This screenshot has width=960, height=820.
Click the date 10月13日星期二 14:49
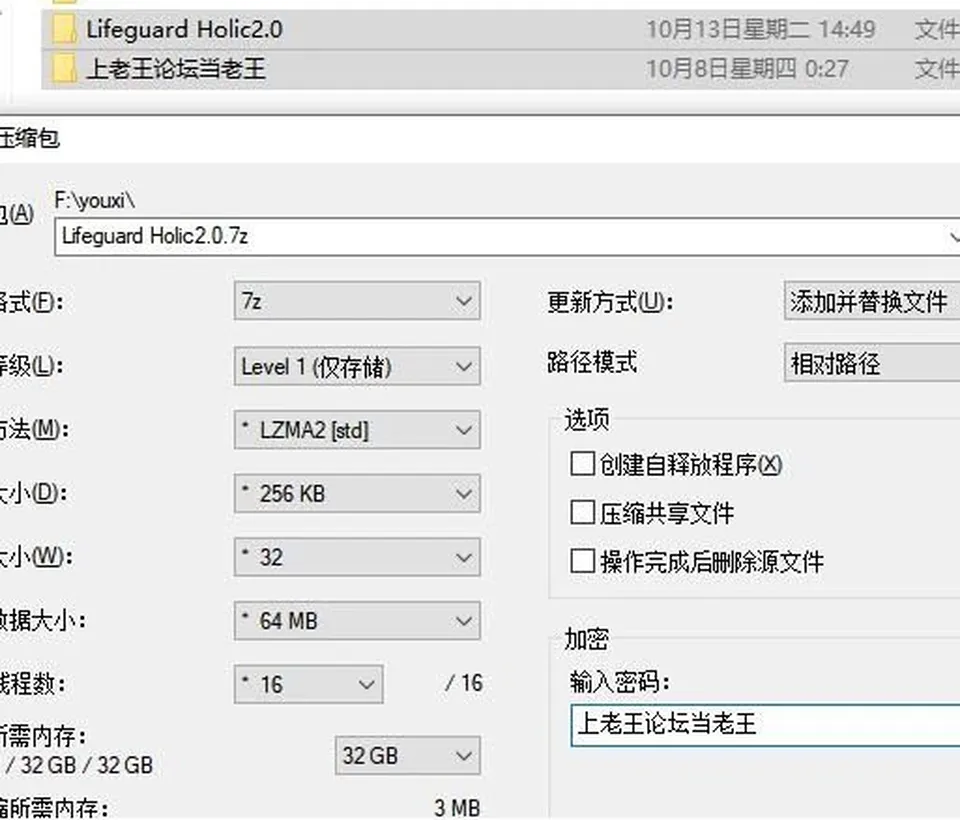pyautogui.click(x=761, y=29)
